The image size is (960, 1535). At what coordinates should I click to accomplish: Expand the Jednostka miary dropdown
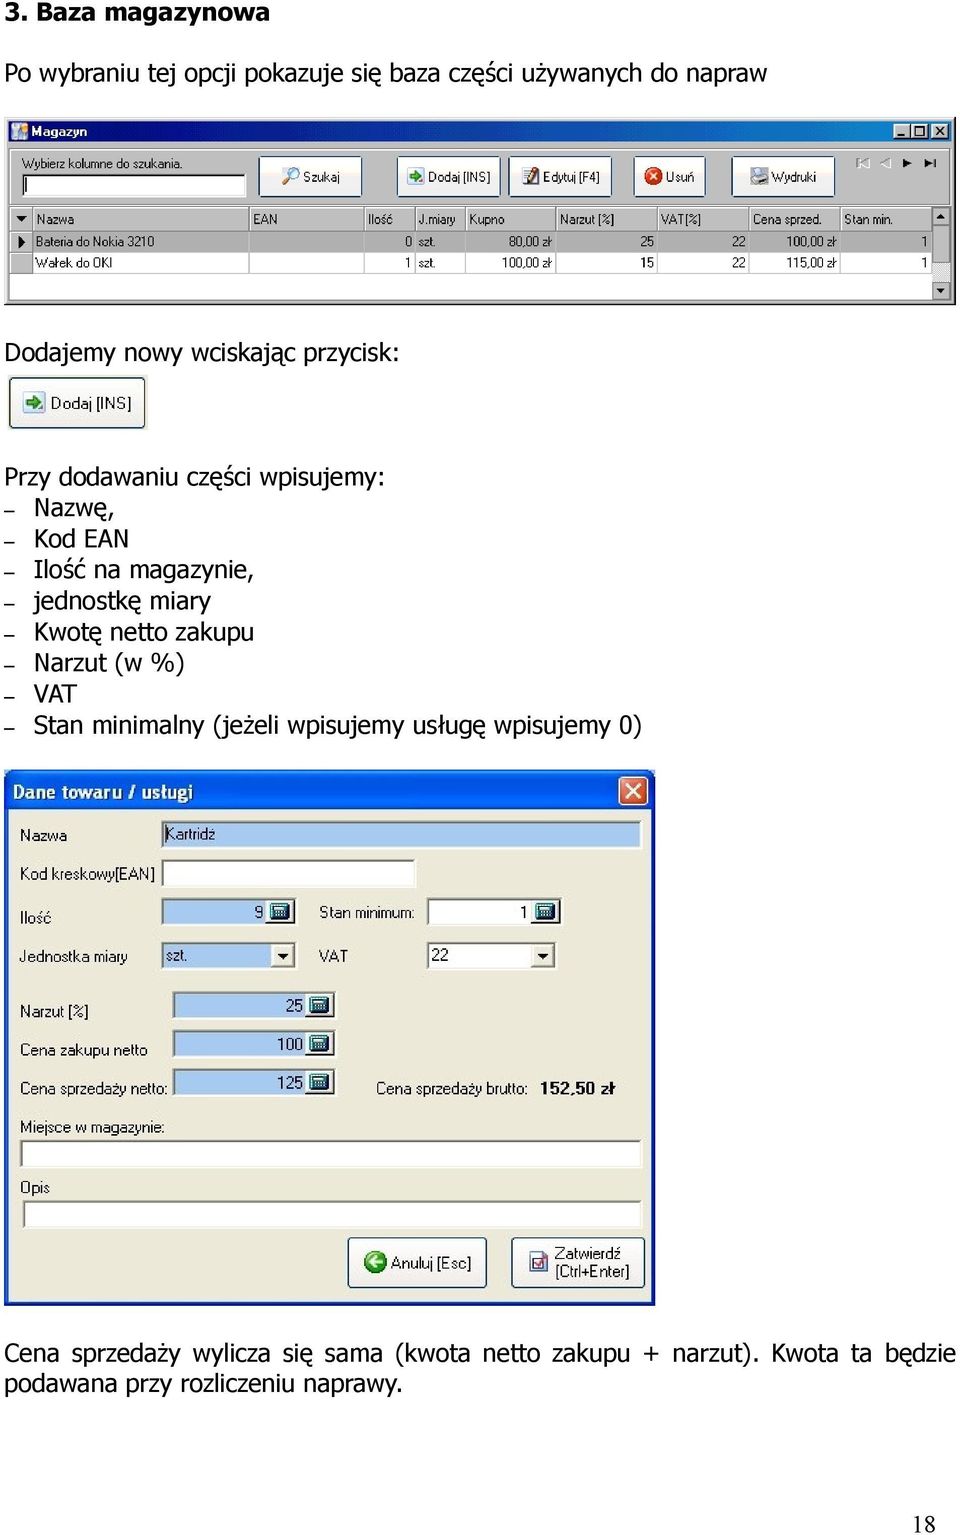[x=284, y=956]
